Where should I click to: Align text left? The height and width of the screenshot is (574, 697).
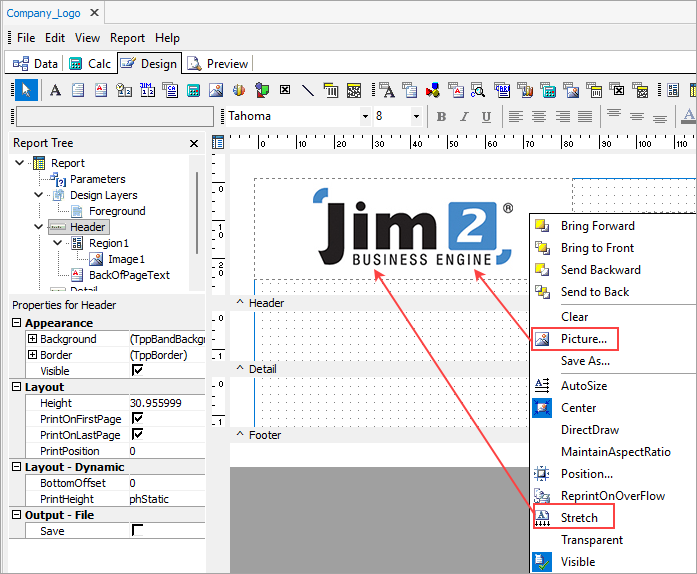pos(516,116)
